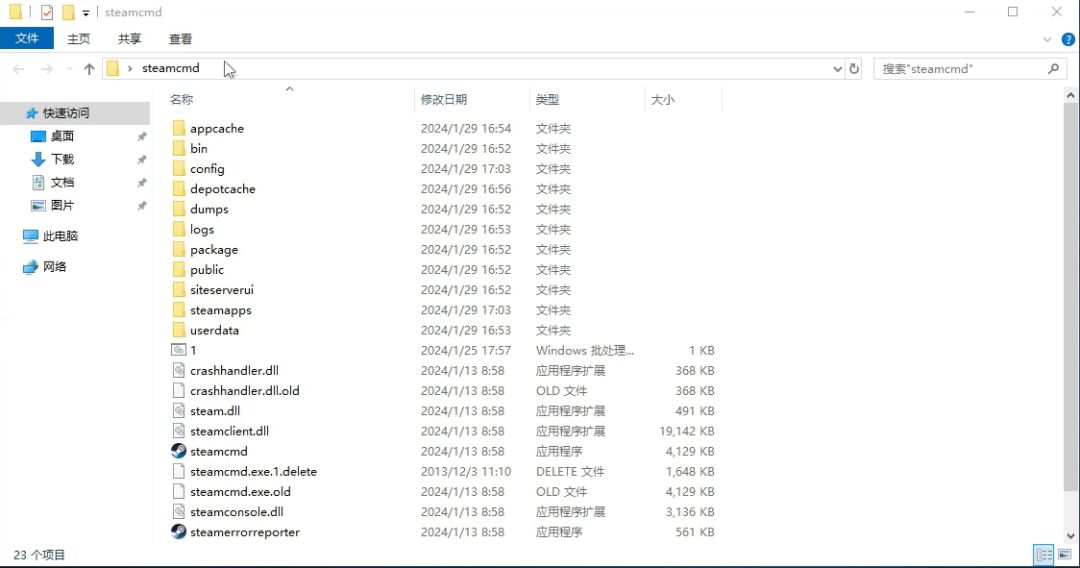Switch to details view layout icon

tap(1044, 554)
